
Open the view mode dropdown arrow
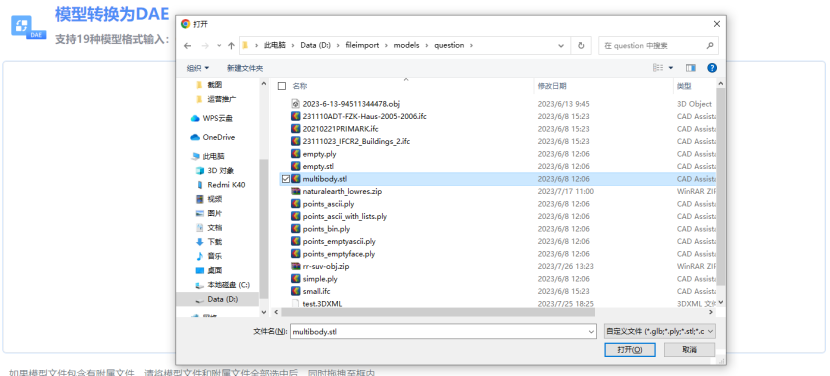pyautogui.click(x=671, y=68)
